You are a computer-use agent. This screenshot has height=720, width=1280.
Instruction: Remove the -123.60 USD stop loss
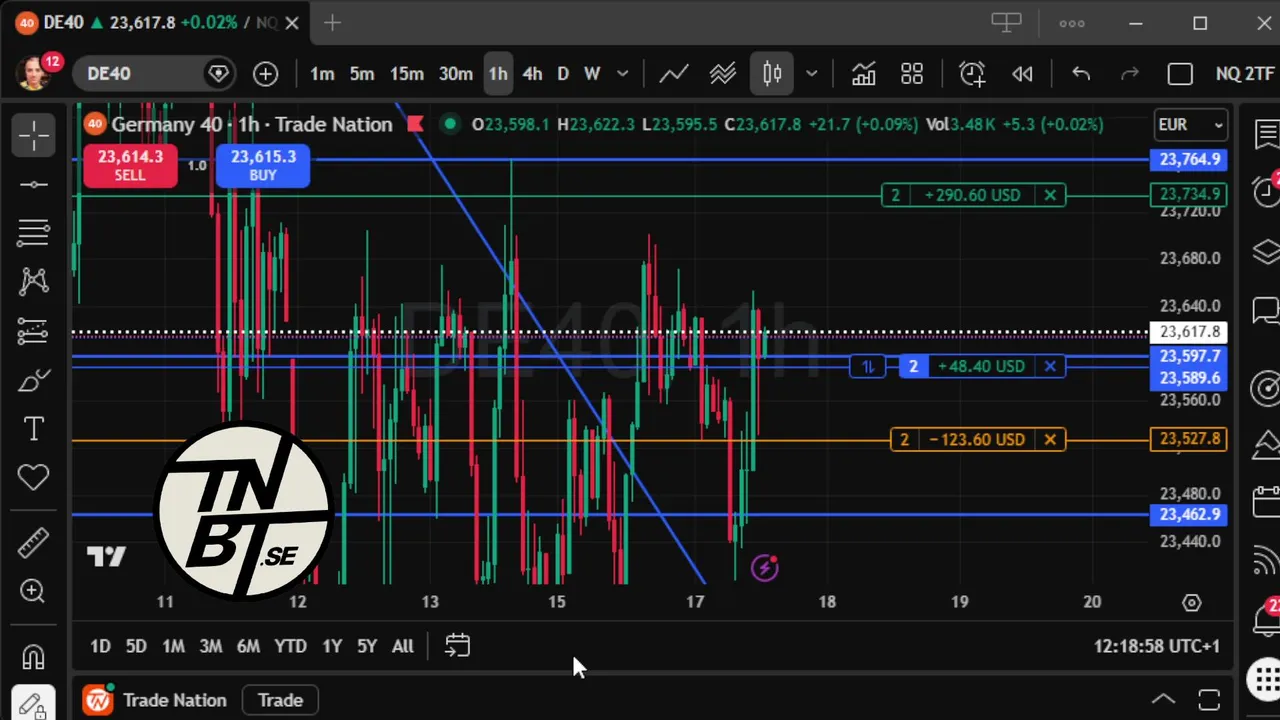[1050, 439]
